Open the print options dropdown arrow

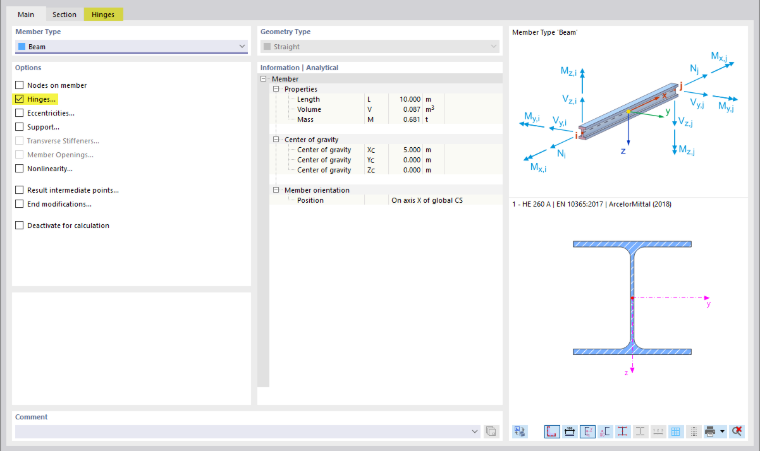coord(722,431)
